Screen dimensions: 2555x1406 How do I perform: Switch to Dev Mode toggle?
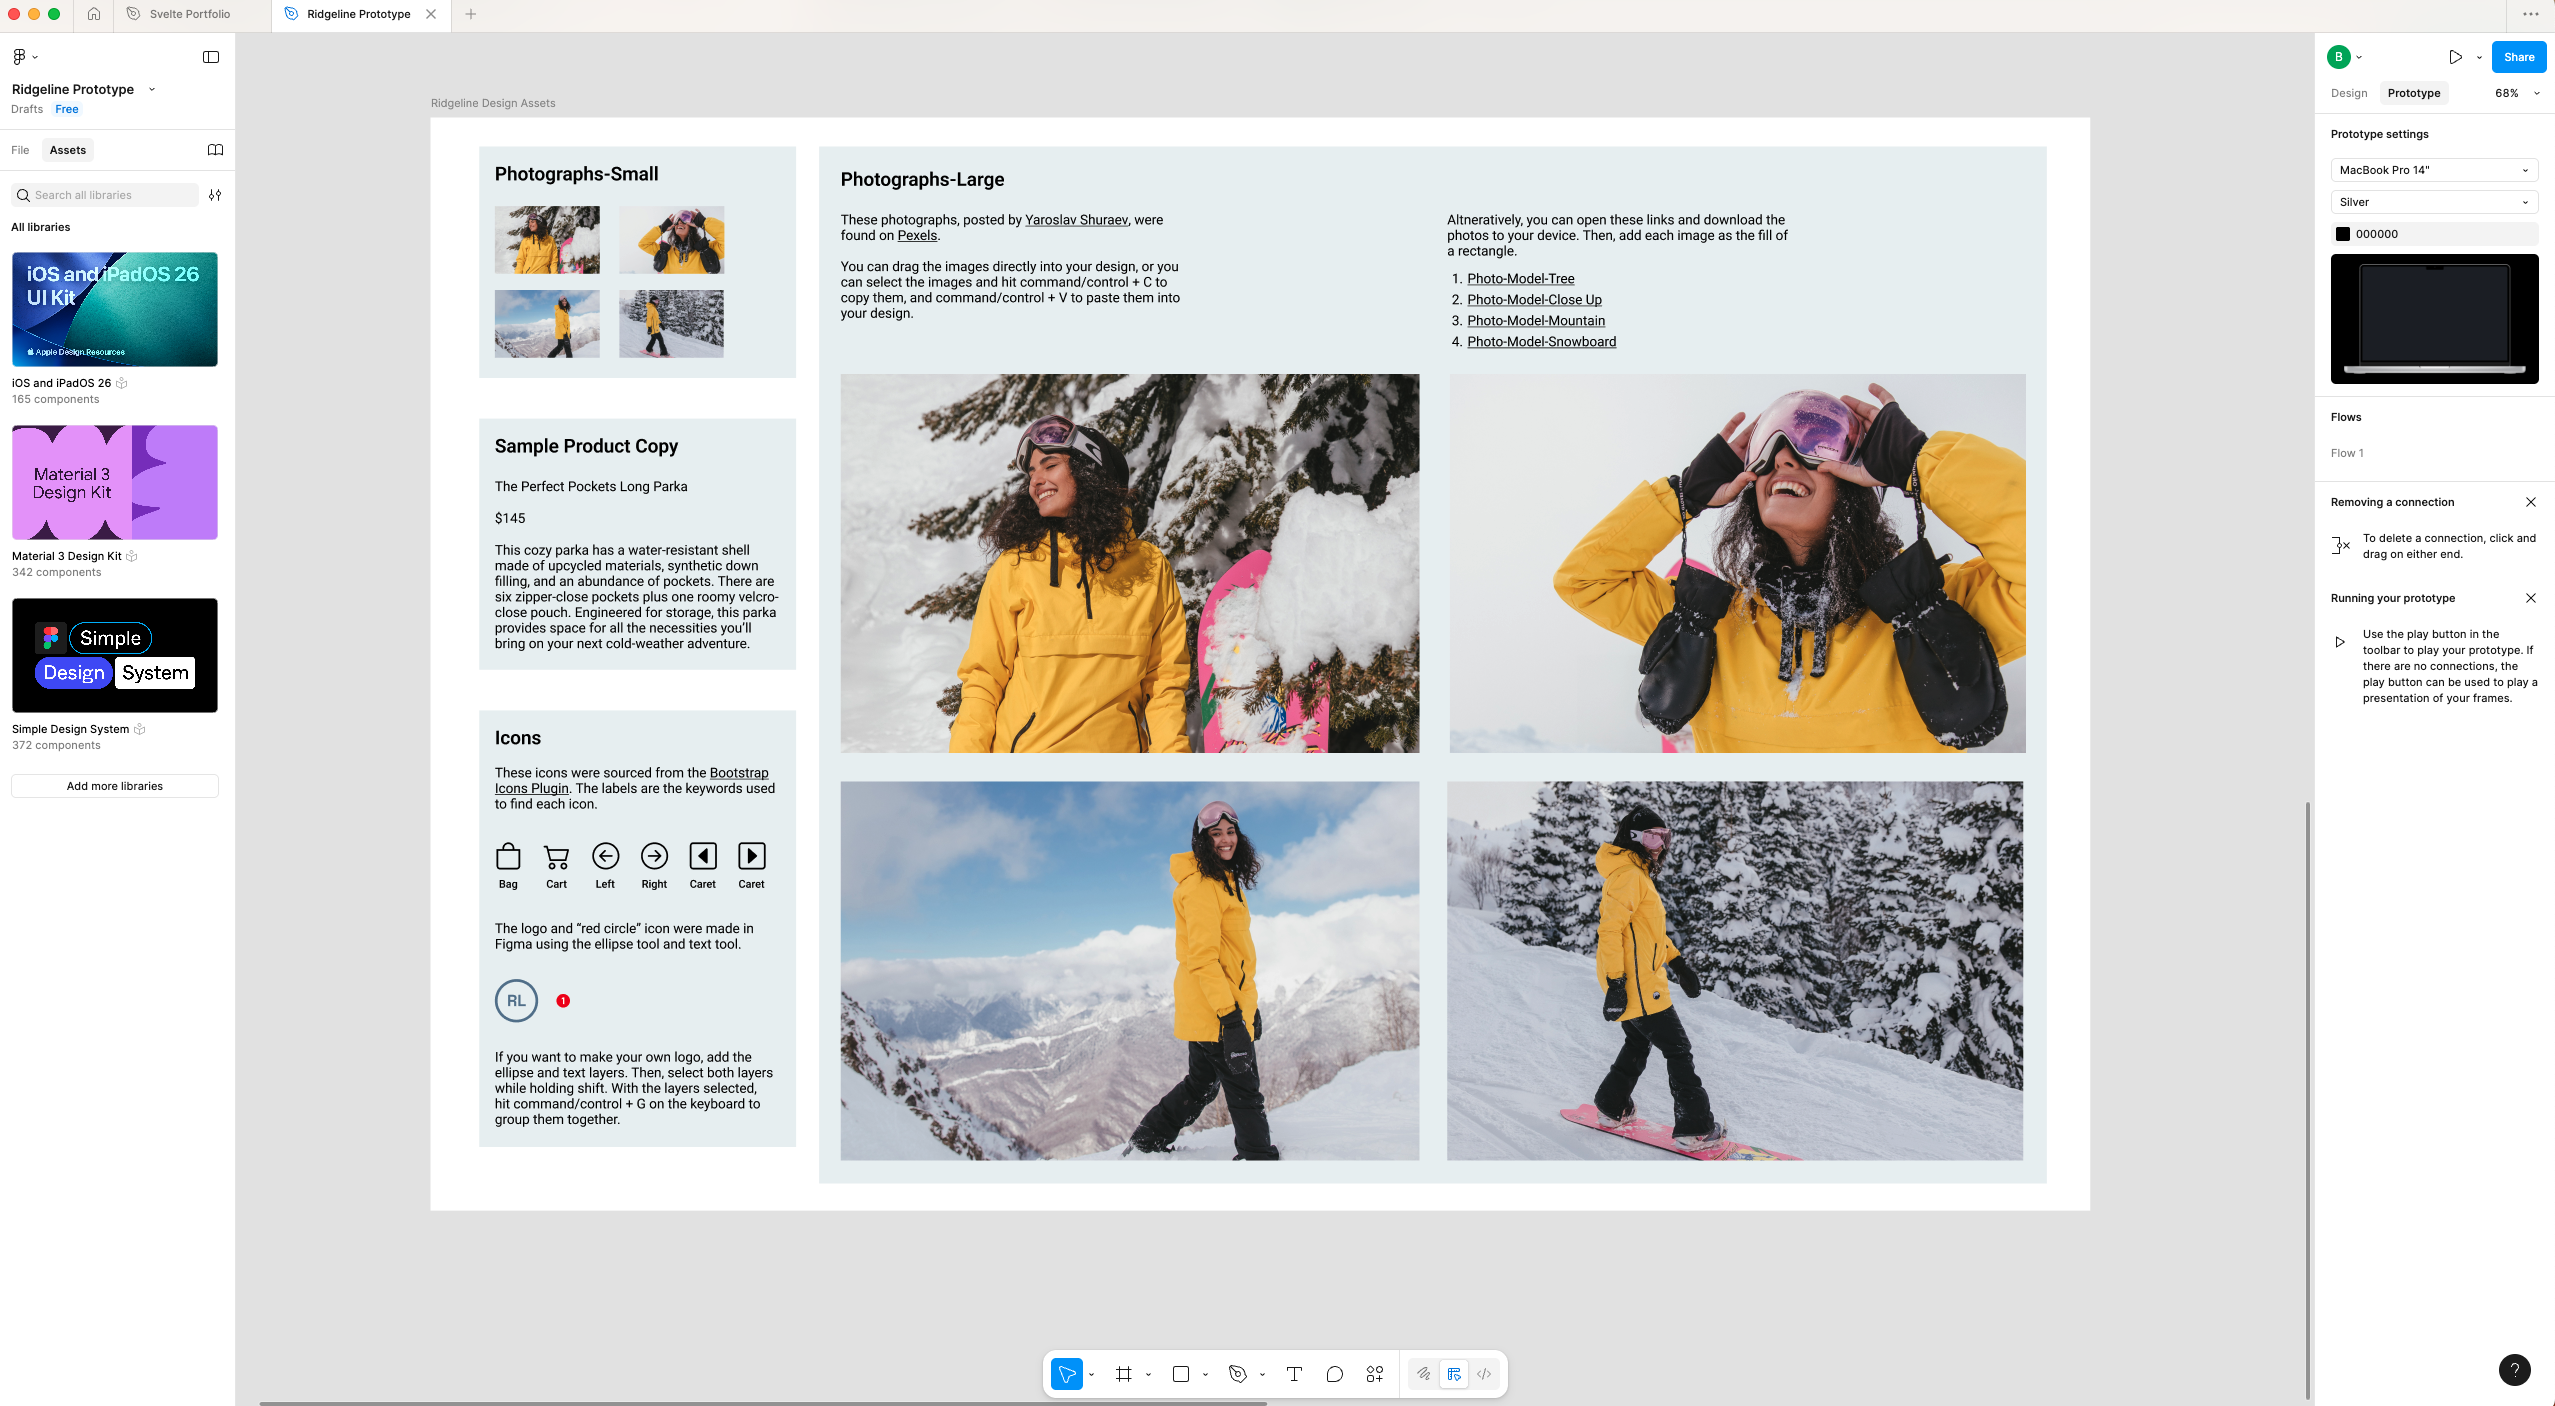[x=1484, y=1374]
